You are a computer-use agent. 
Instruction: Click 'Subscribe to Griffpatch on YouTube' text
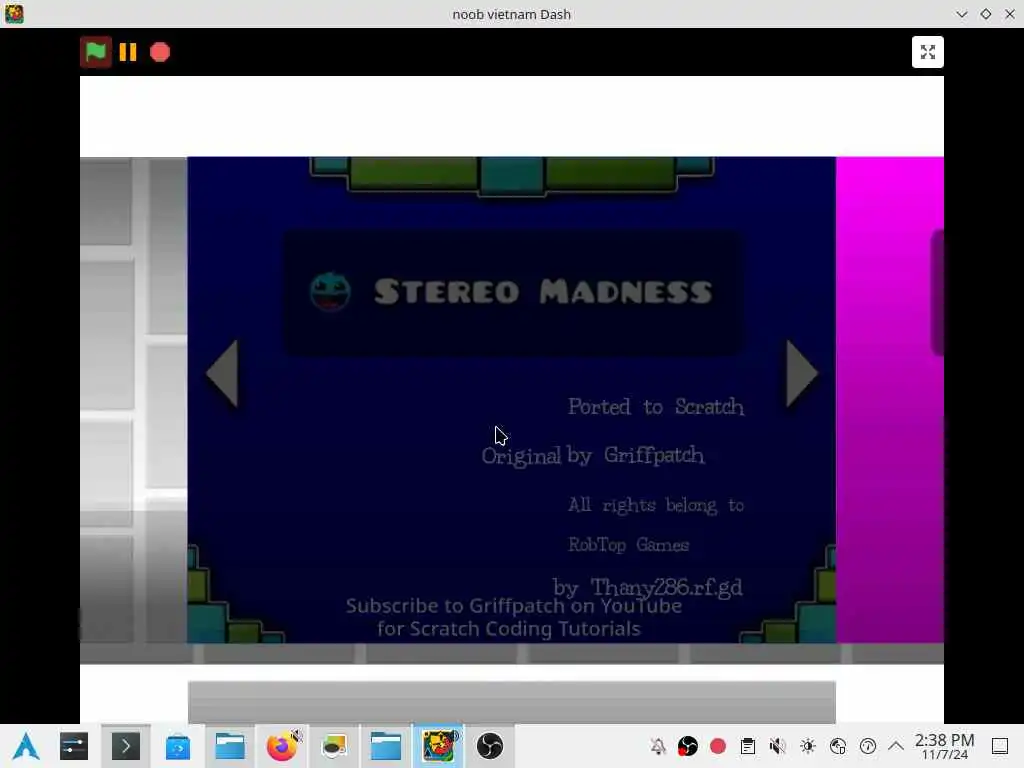pos(514,606)
